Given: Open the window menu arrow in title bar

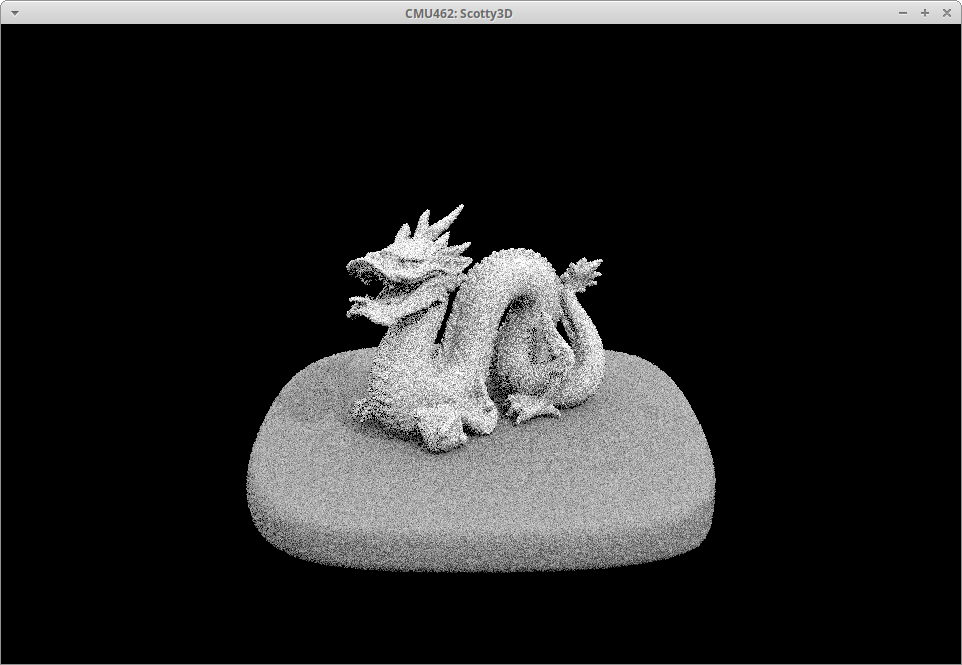Looking at the screenshot, I should pos(14,13).
